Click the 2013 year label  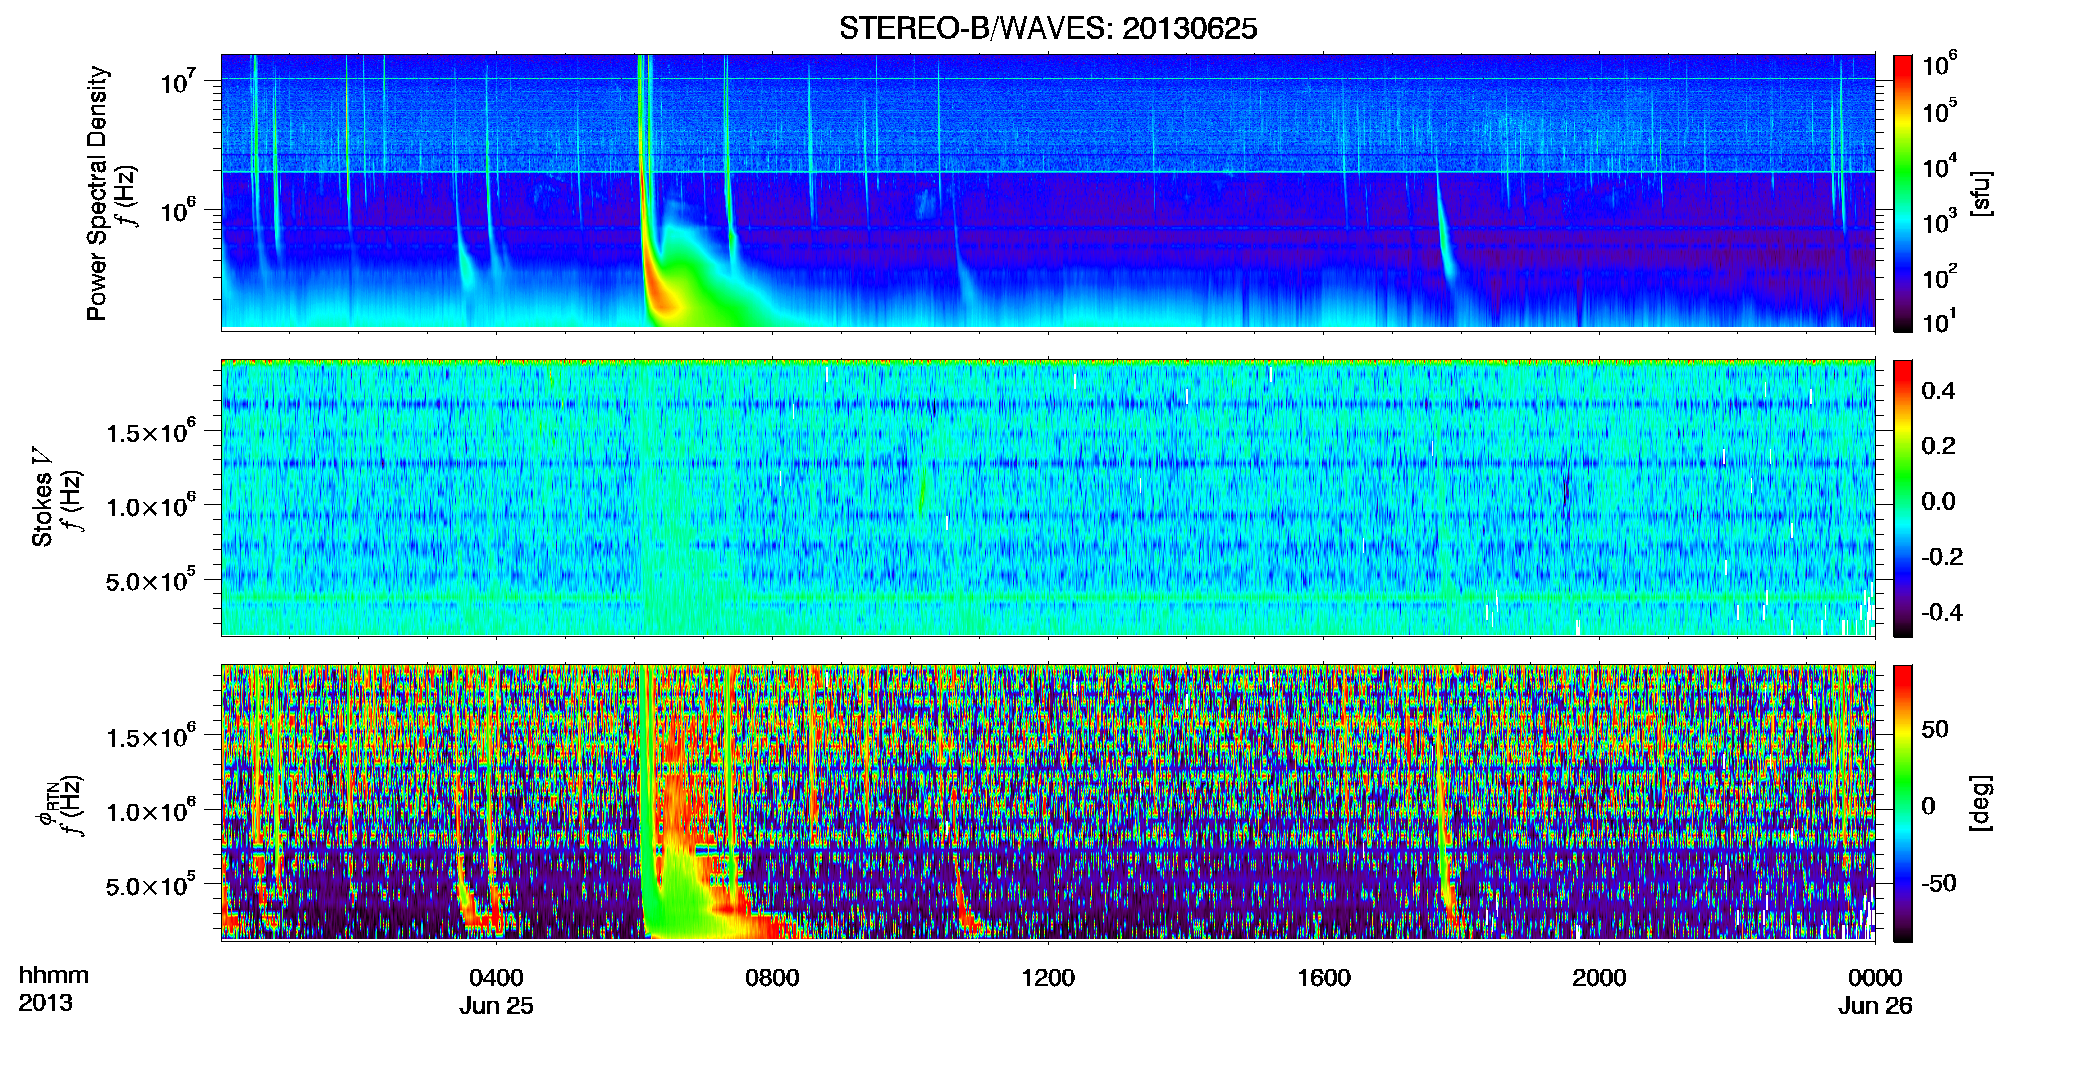point(45,1003)
